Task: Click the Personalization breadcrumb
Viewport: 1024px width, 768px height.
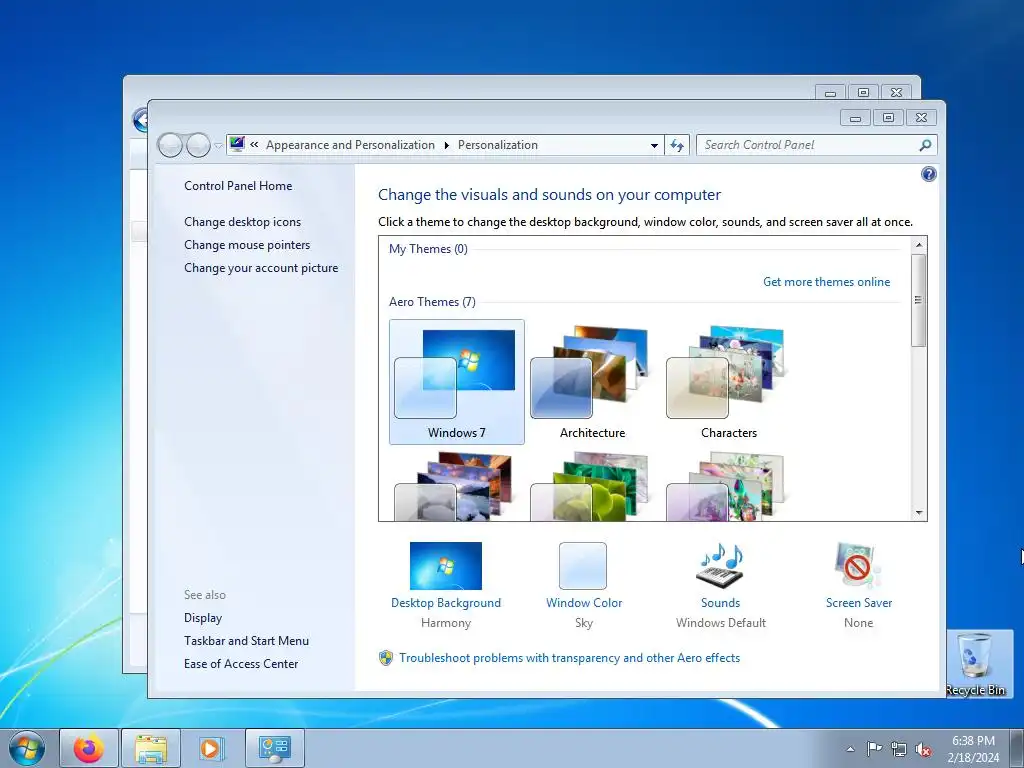Action: click(x=498, y=145)
